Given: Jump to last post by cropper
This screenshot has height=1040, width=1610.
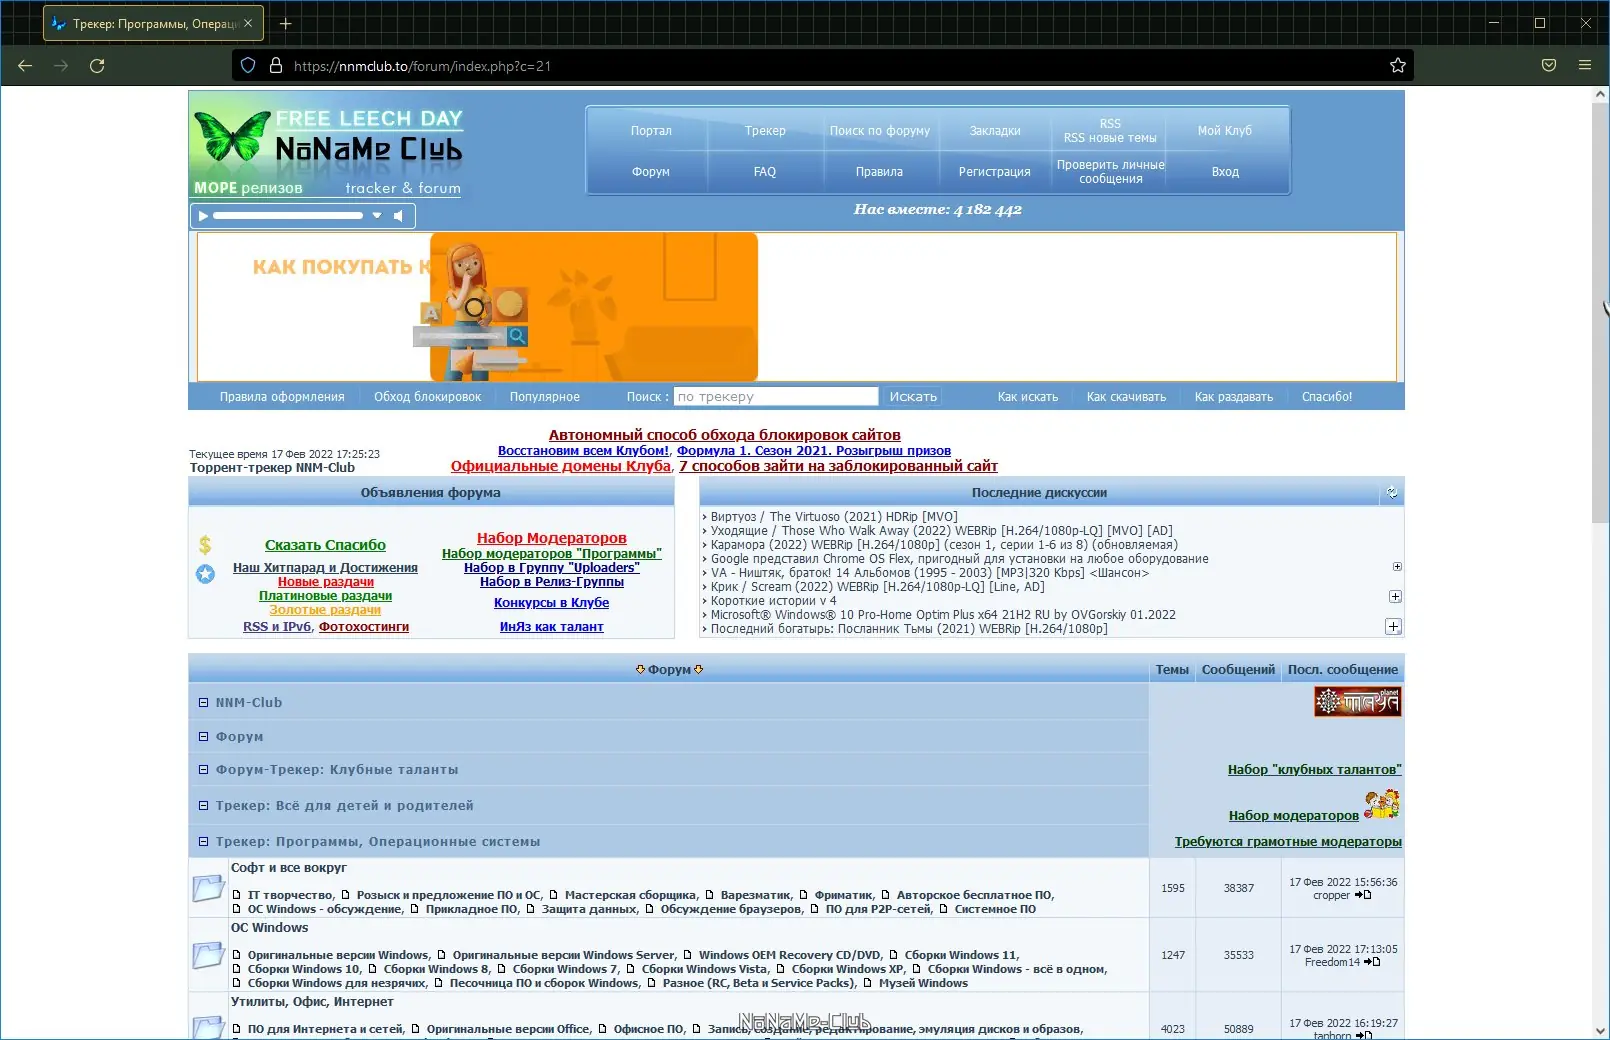Looking at the screenshot, I should pos(1363,895).
